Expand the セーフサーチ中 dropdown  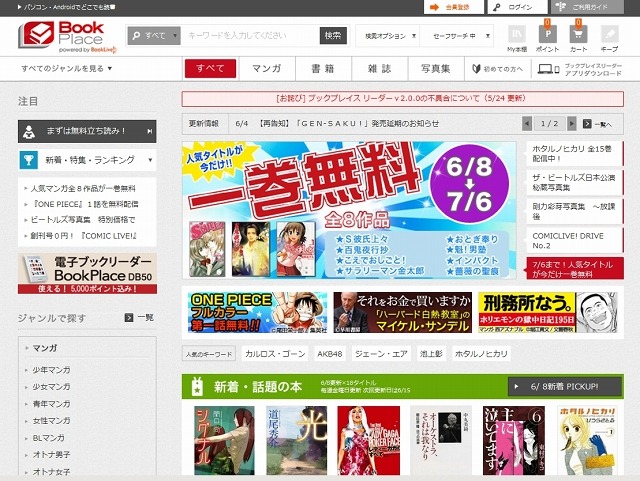click(x=456, y=36)
